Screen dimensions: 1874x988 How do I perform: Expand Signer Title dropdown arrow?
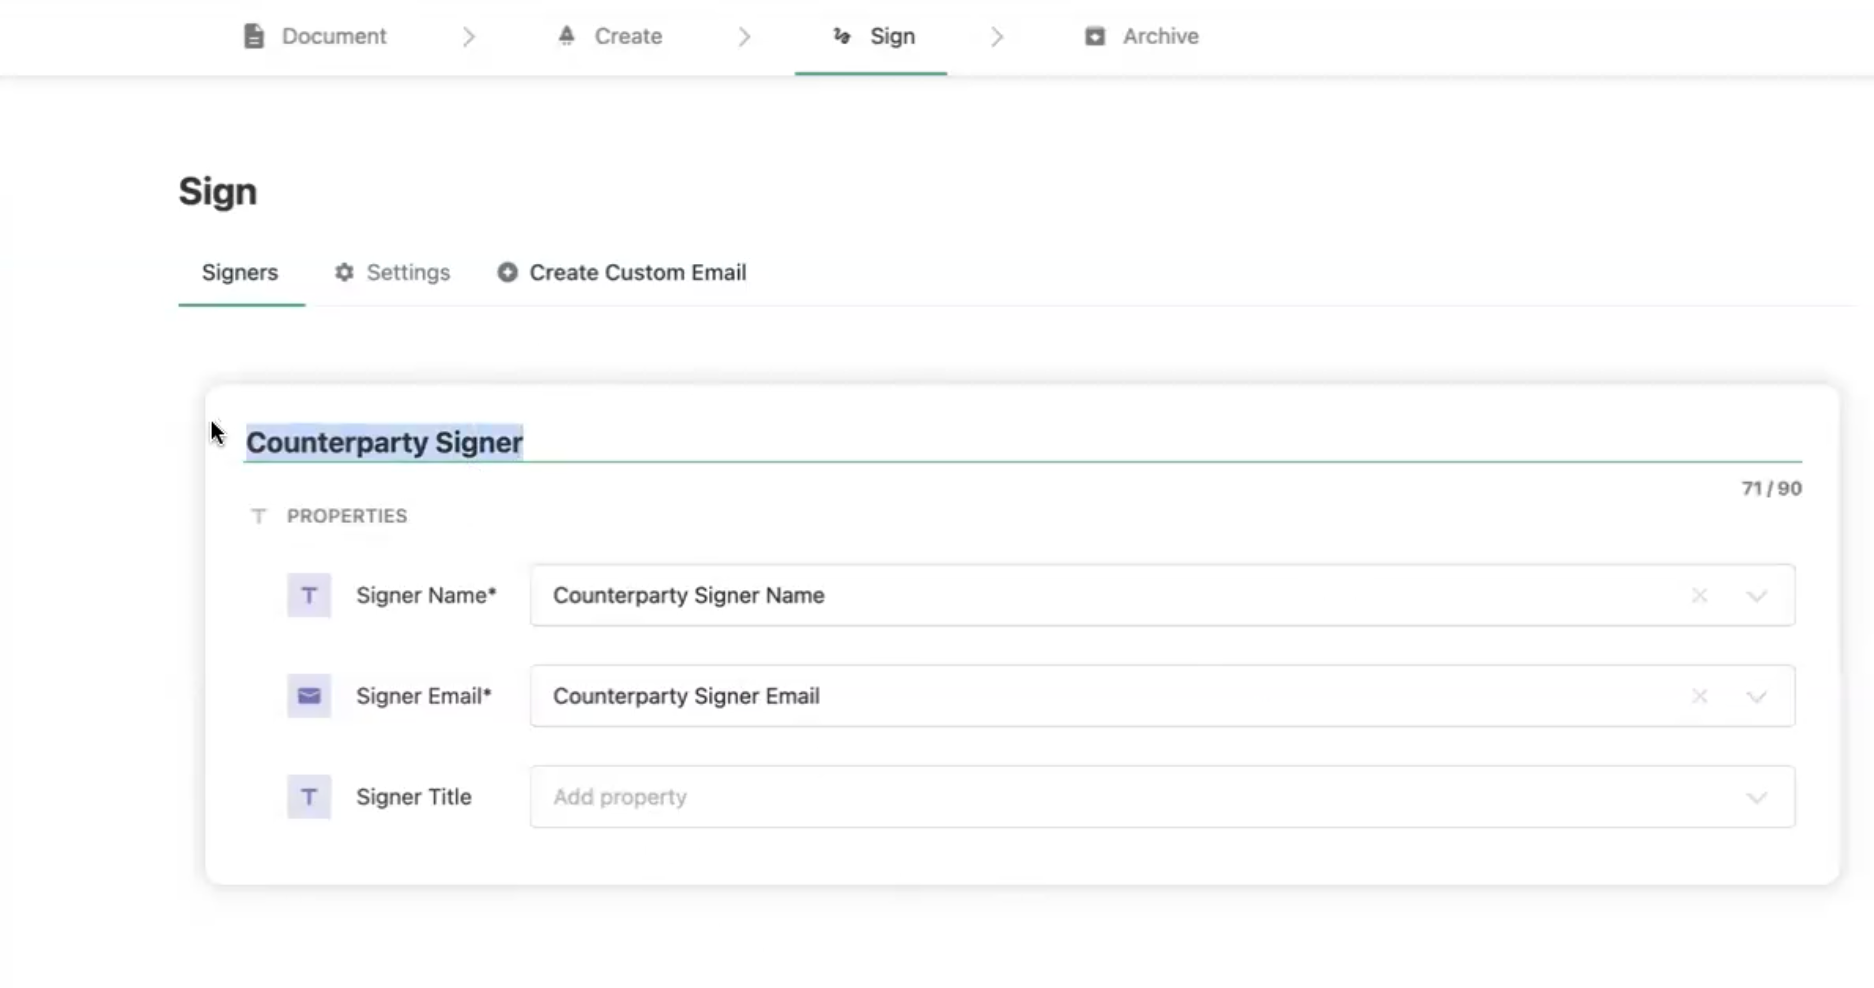click(1757, 798)
